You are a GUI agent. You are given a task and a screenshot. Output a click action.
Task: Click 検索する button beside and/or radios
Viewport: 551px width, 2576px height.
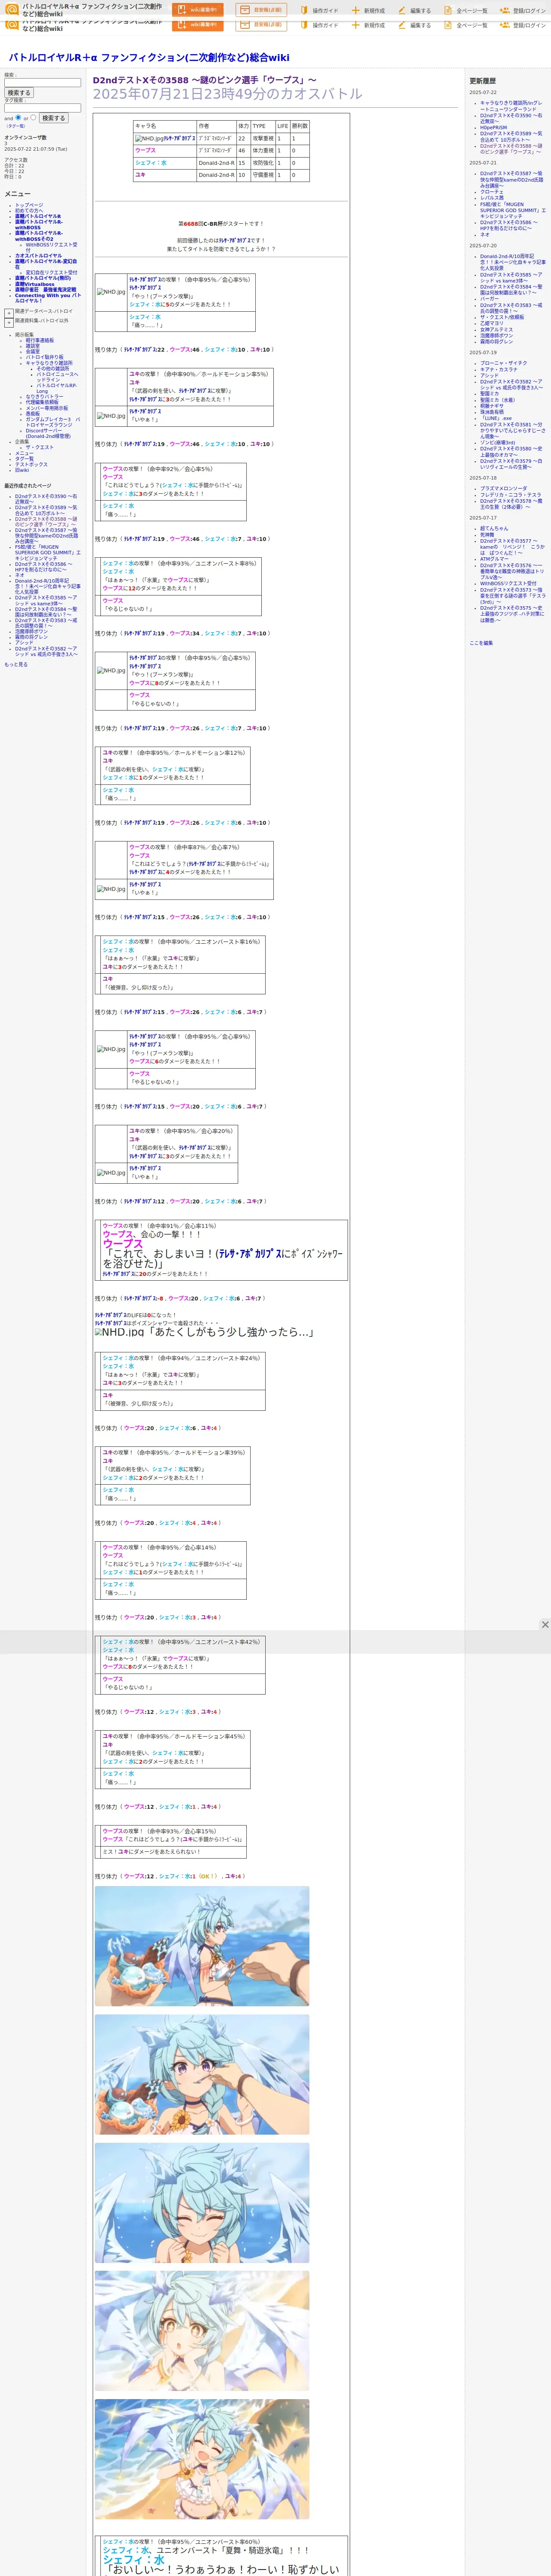(53, 118)
